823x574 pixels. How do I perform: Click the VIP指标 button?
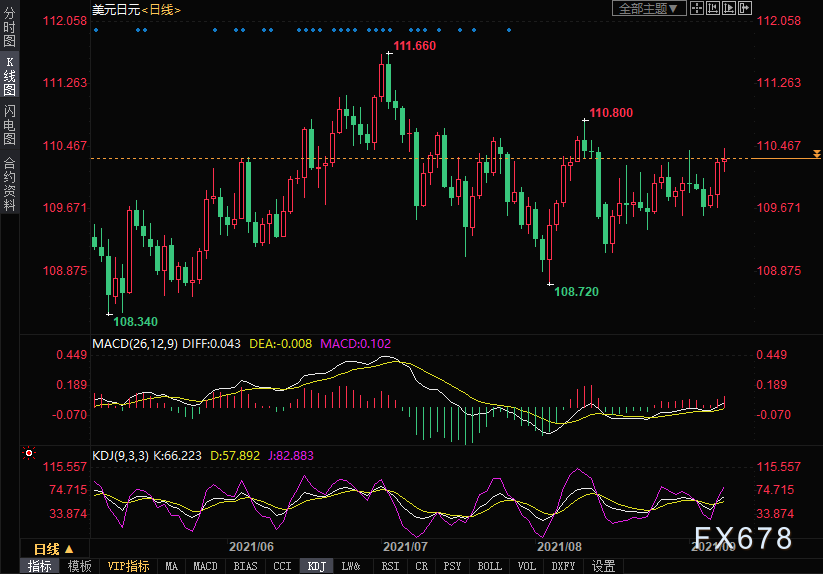point(128,566)
